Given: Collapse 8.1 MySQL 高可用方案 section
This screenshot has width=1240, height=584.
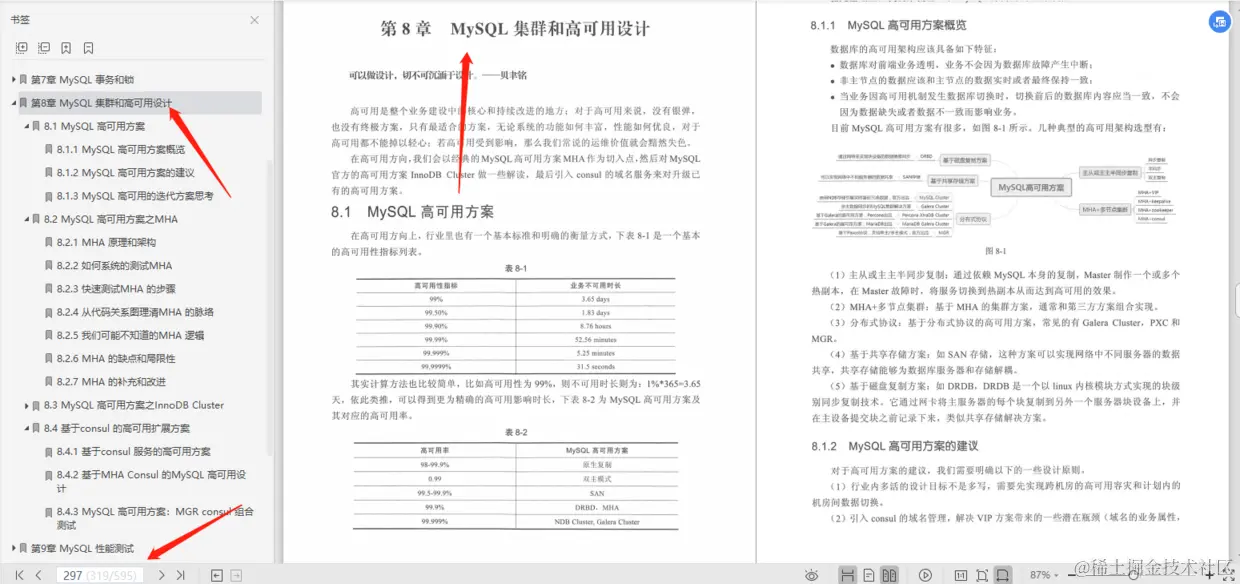Looking at the screenshot, I should pyautogui.click(x=27, y=126).
